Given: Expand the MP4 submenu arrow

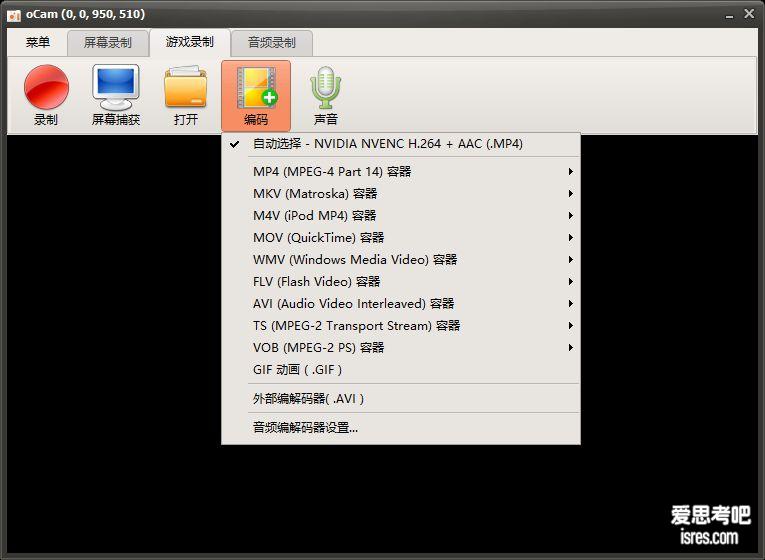Looking at the screenshot, I should click(x=570, y=172).
